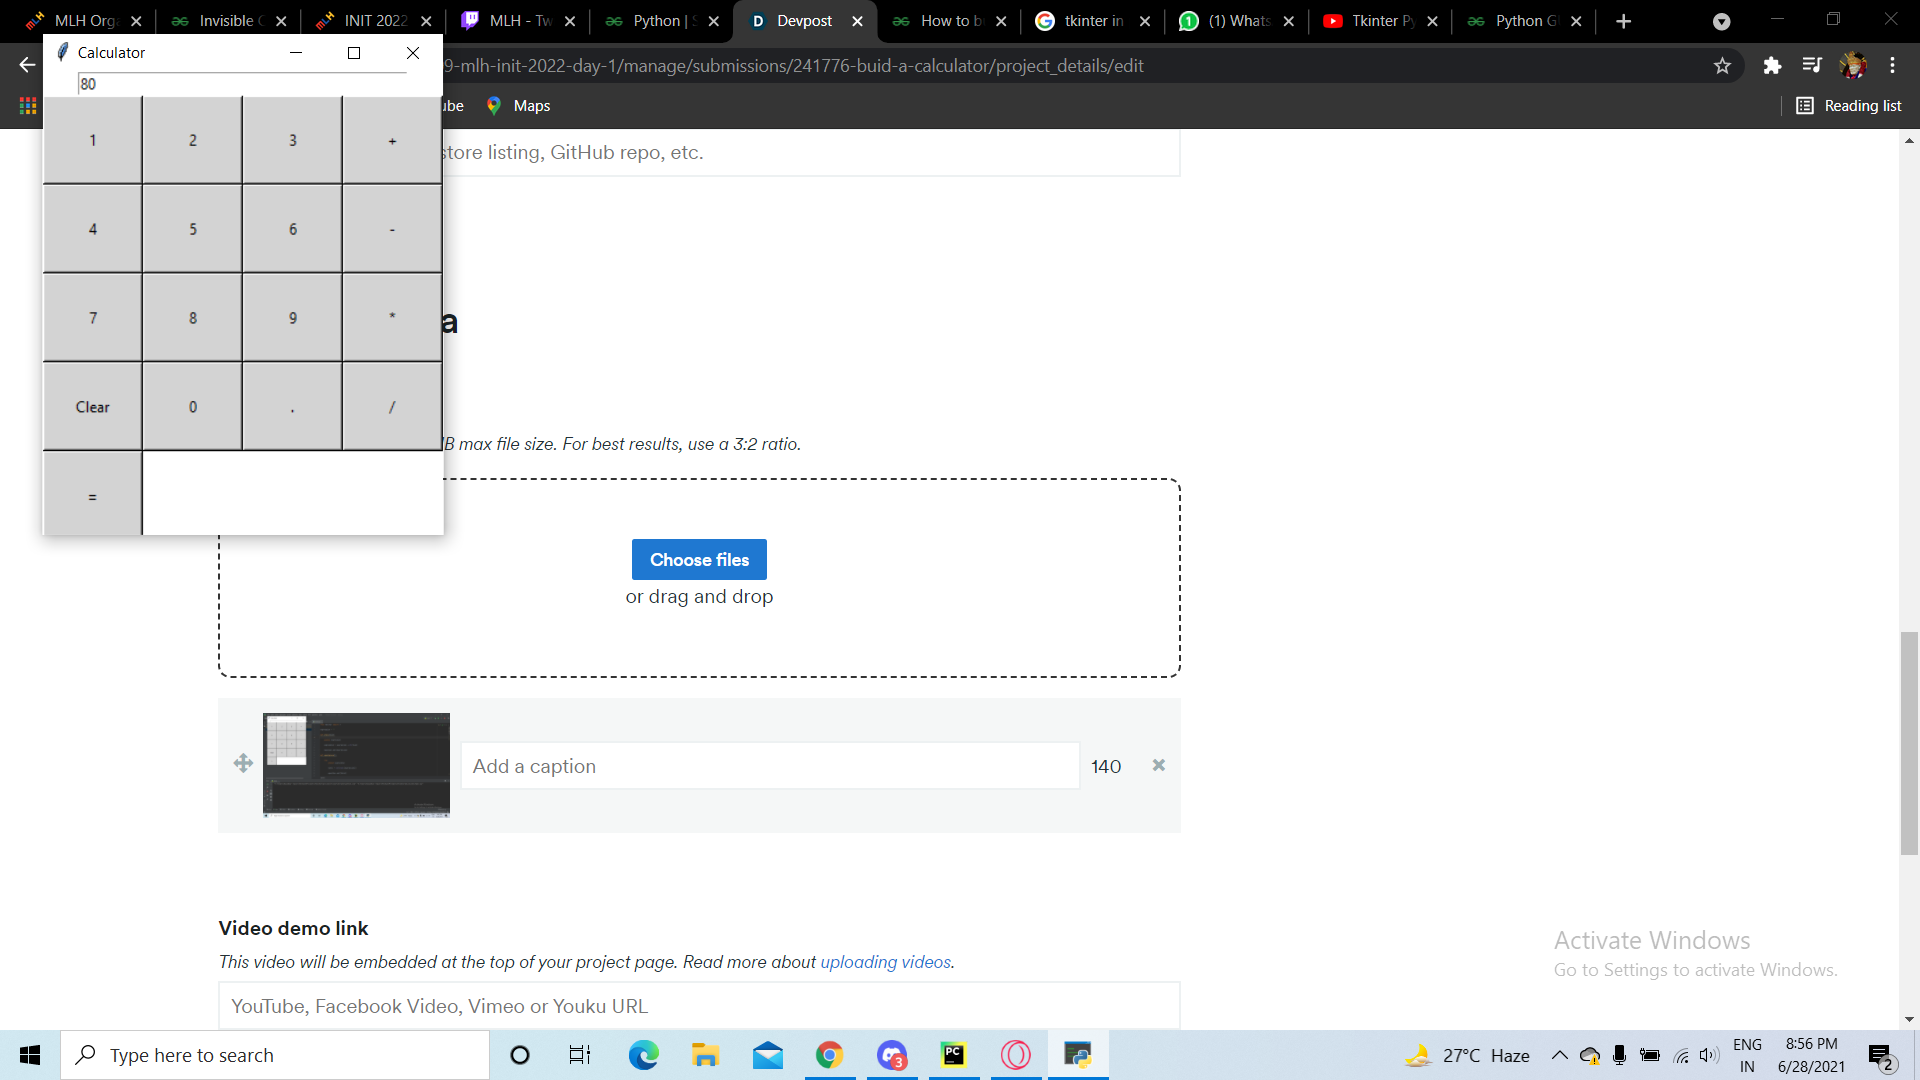Click the uploaded screenshot thumbnail
The height and width of the screenshot is (1080, 1920).
pyautogui.click(x=356, y=765)
